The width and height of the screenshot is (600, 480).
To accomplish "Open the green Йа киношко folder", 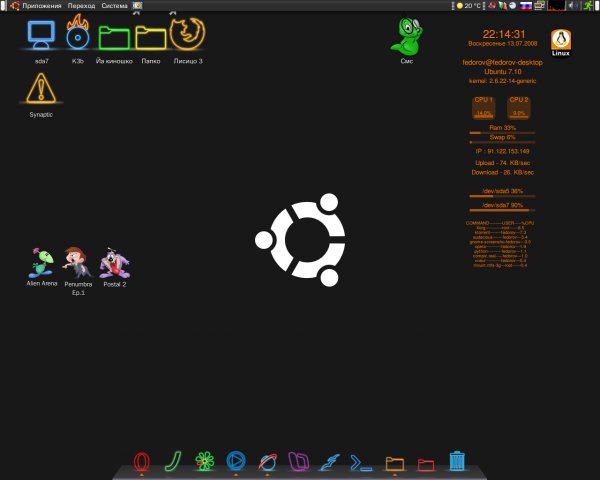I will (114, 37).
